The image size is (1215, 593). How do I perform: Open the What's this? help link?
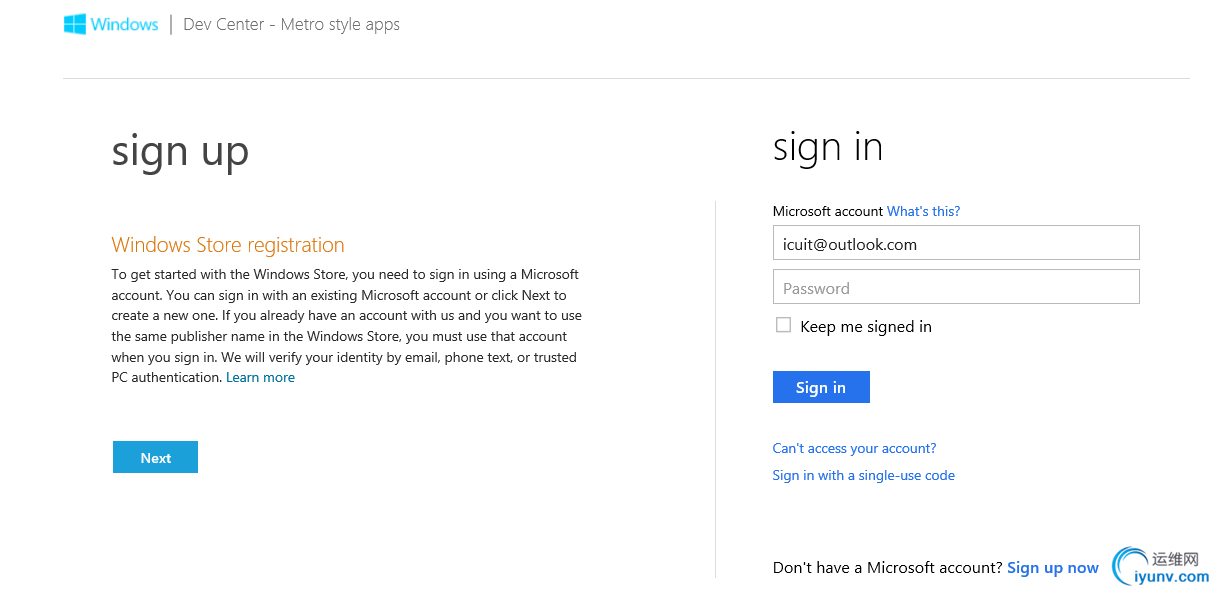923,212
